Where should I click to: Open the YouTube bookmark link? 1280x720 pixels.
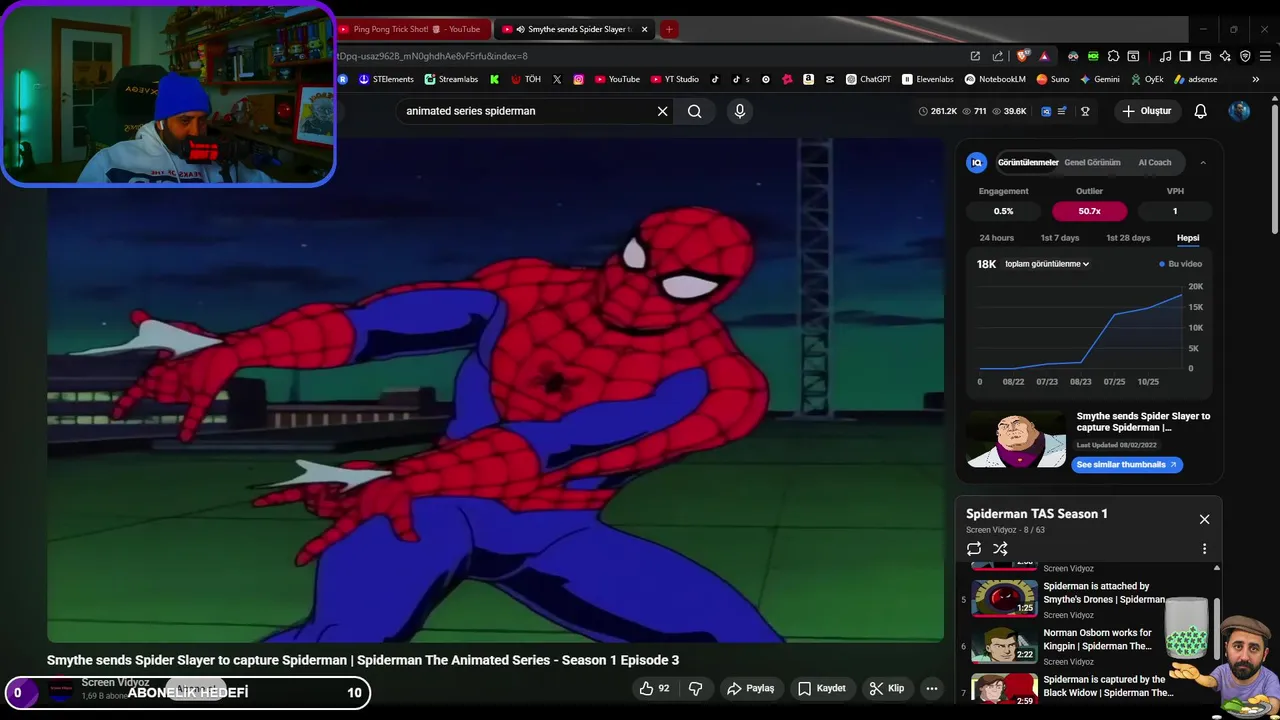point(618,79)
